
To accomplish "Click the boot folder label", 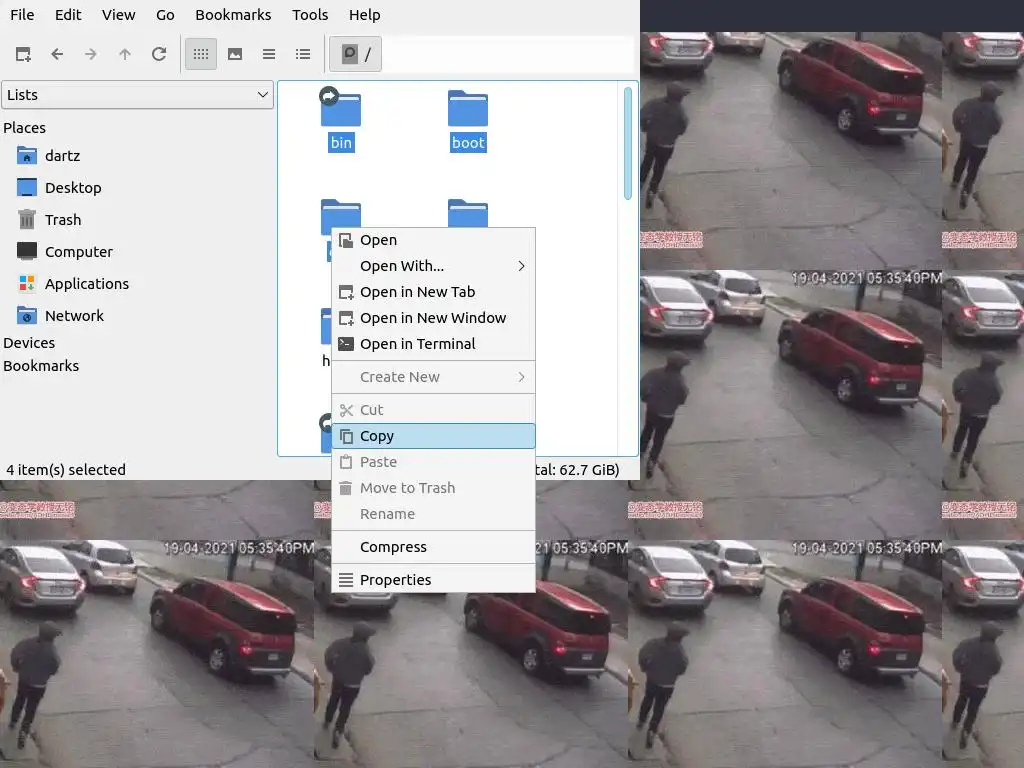I will [x=468, y=143].
